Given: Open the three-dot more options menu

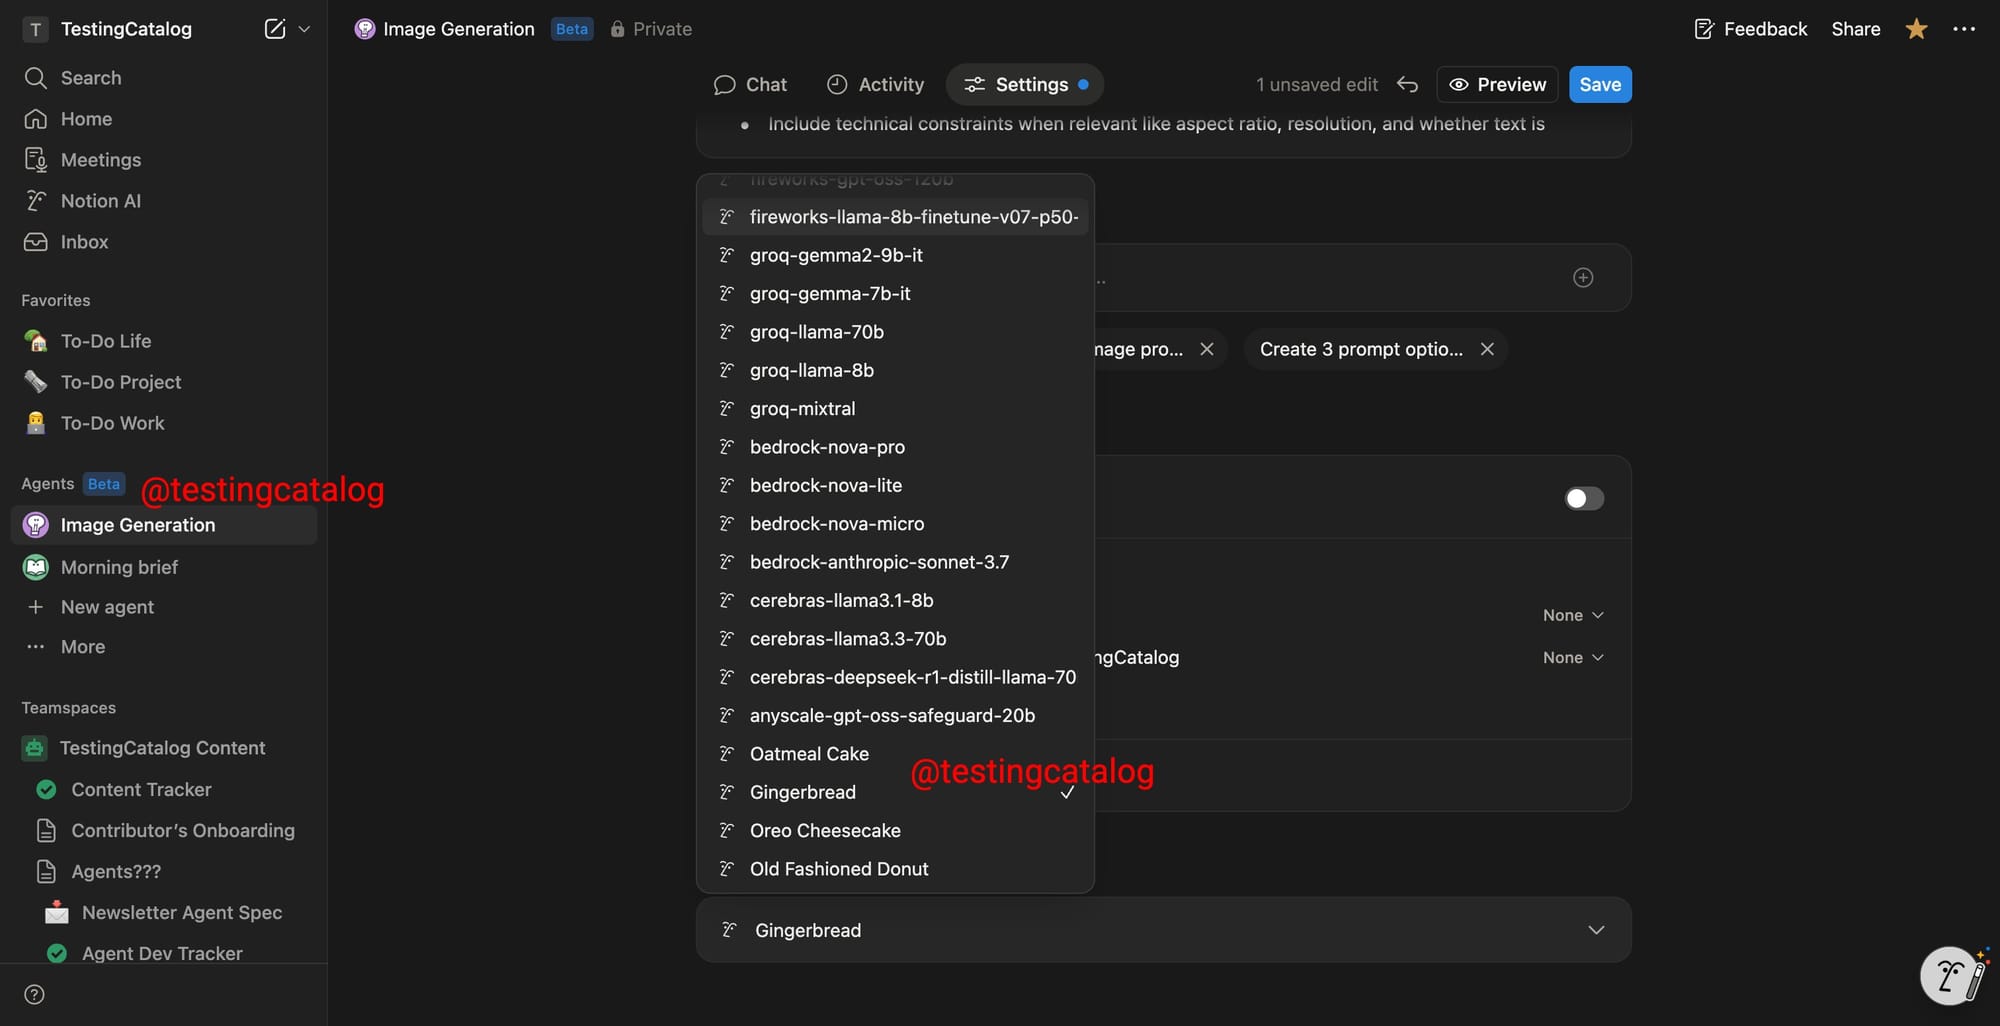Looking at the screenshot, I should tap(1963, 29).
